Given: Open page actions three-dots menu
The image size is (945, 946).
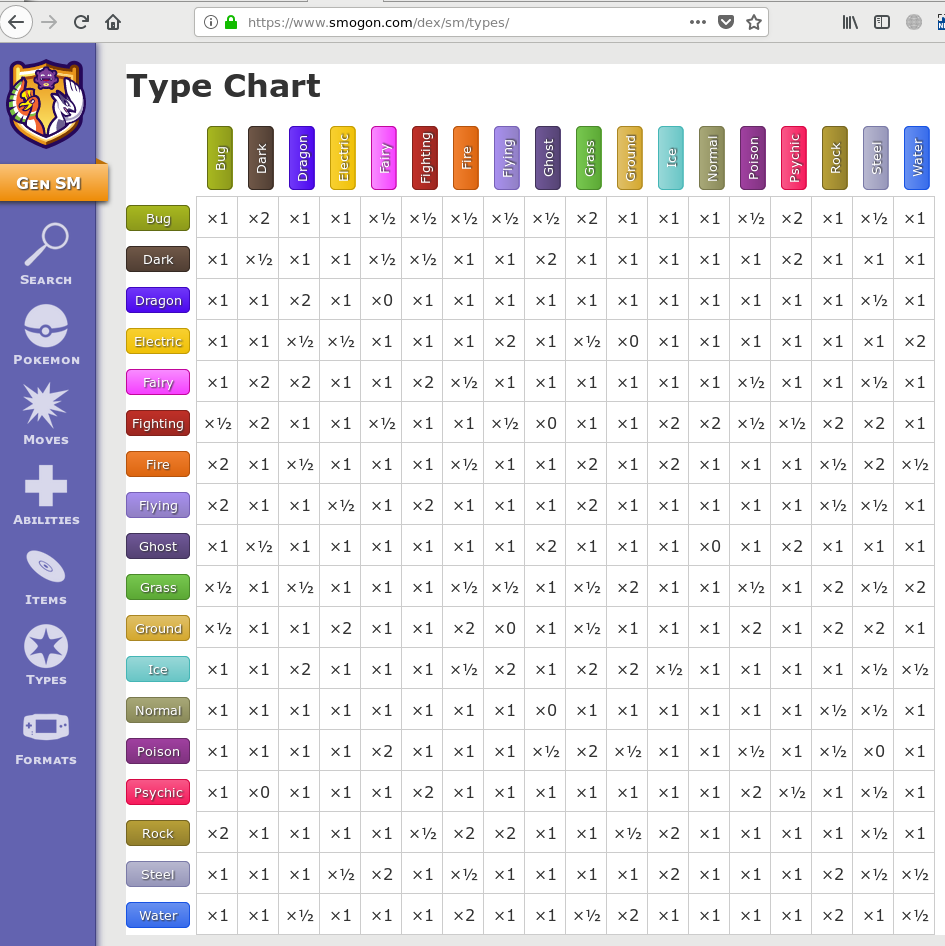Looking at the screenshot, I should [698, 22].
